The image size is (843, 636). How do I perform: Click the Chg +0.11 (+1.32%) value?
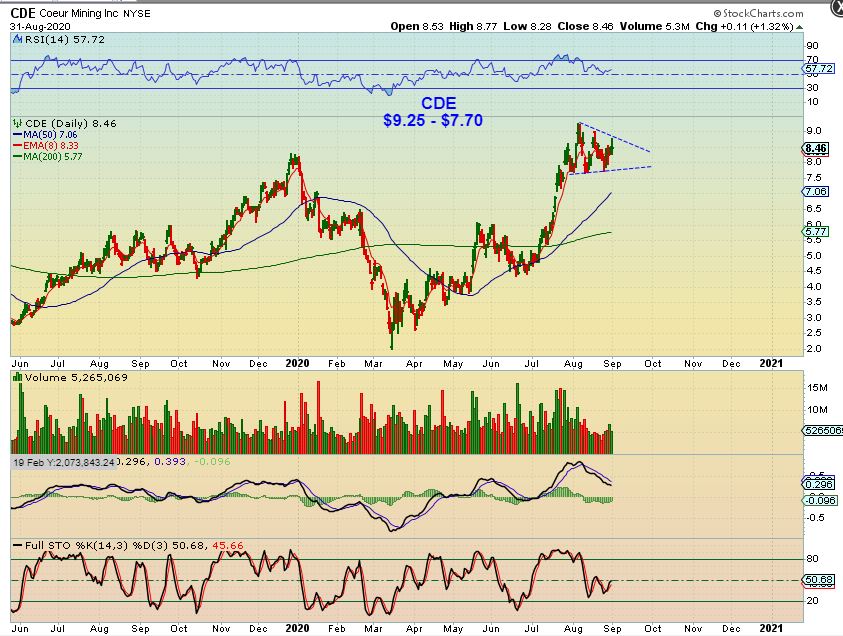point(744,26)
